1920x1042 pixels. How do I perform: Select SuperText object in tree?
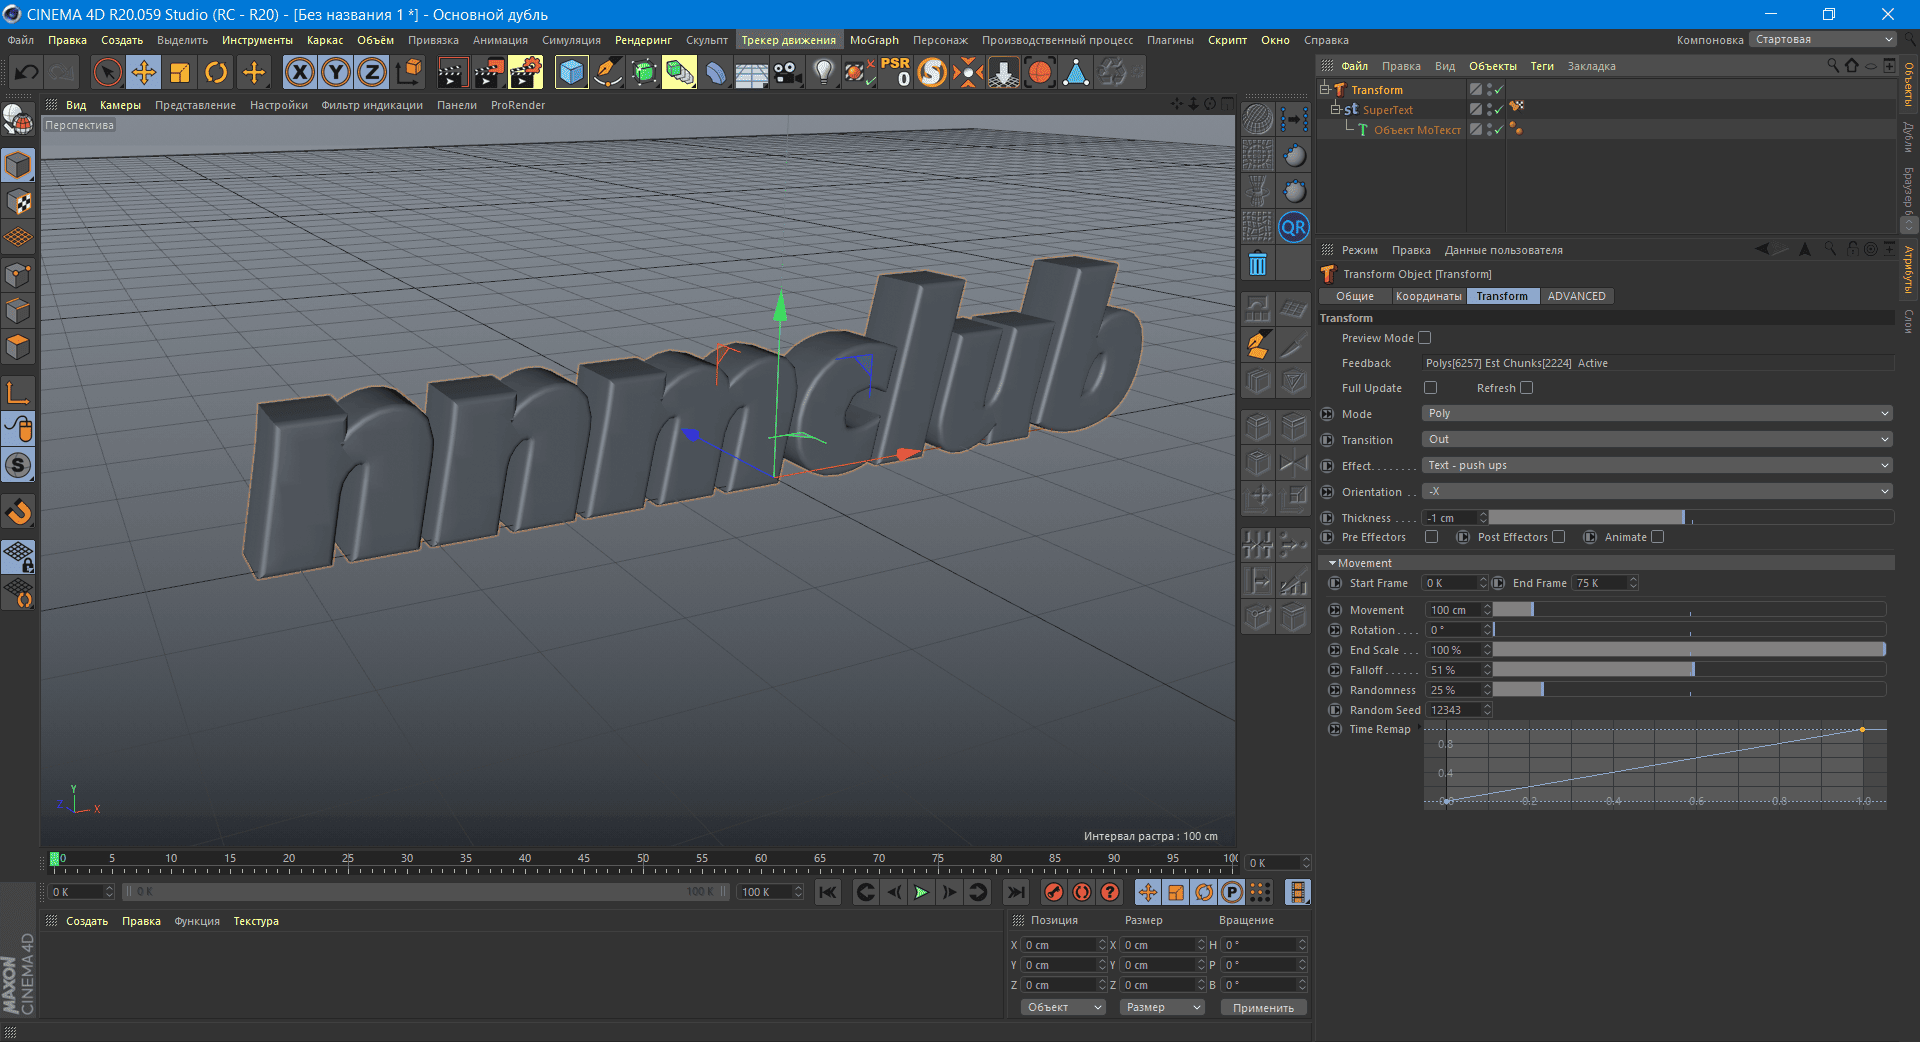click(x=1387, y=110)
